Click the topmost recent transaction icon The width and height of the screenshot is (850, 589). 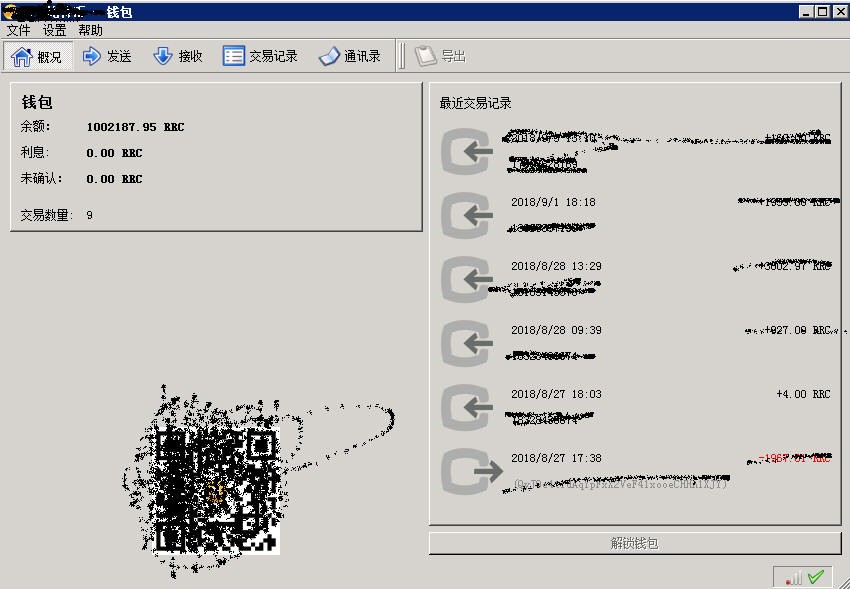click(467, 151)
